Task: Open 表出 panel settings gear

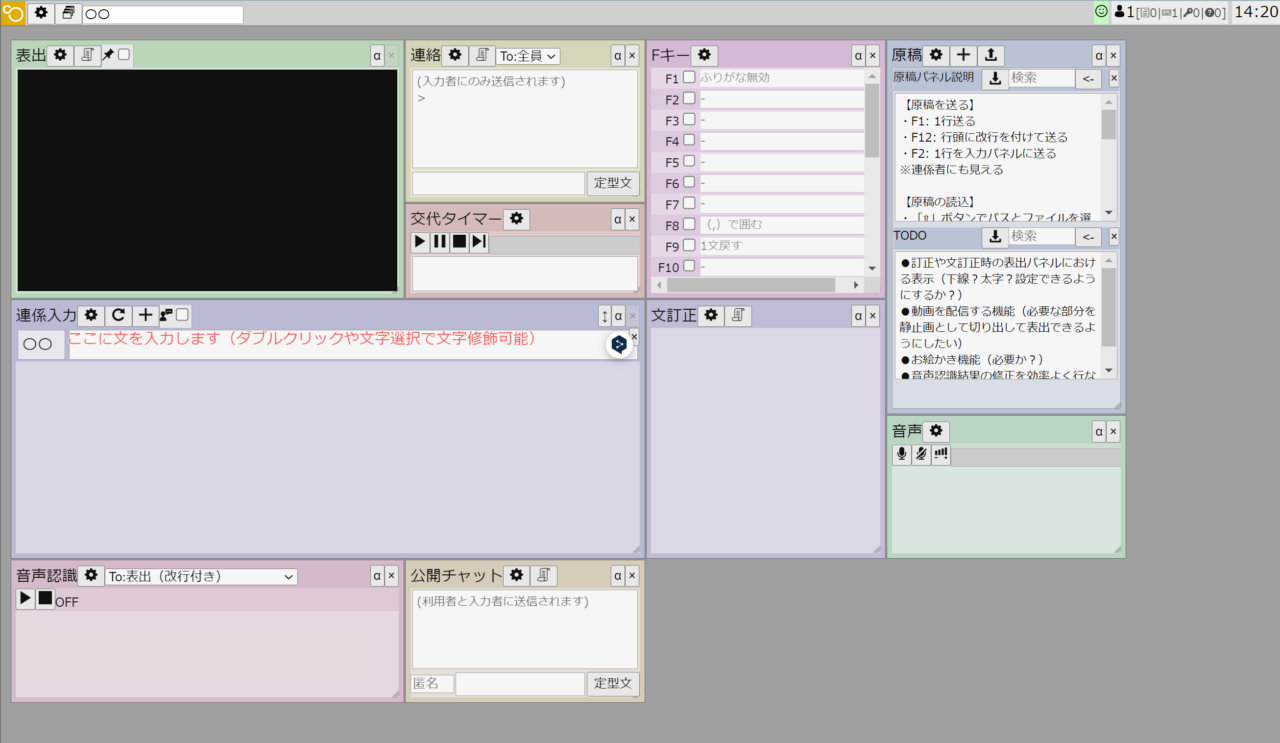Action: [60, 55]
